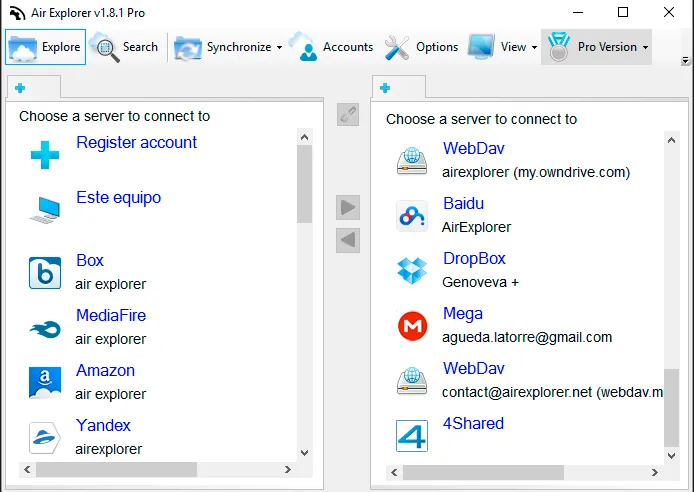Image resolution: width=694 pixels, height=492 pixels.
Task: Open the Register account link
Action: (x=136, y=142)
